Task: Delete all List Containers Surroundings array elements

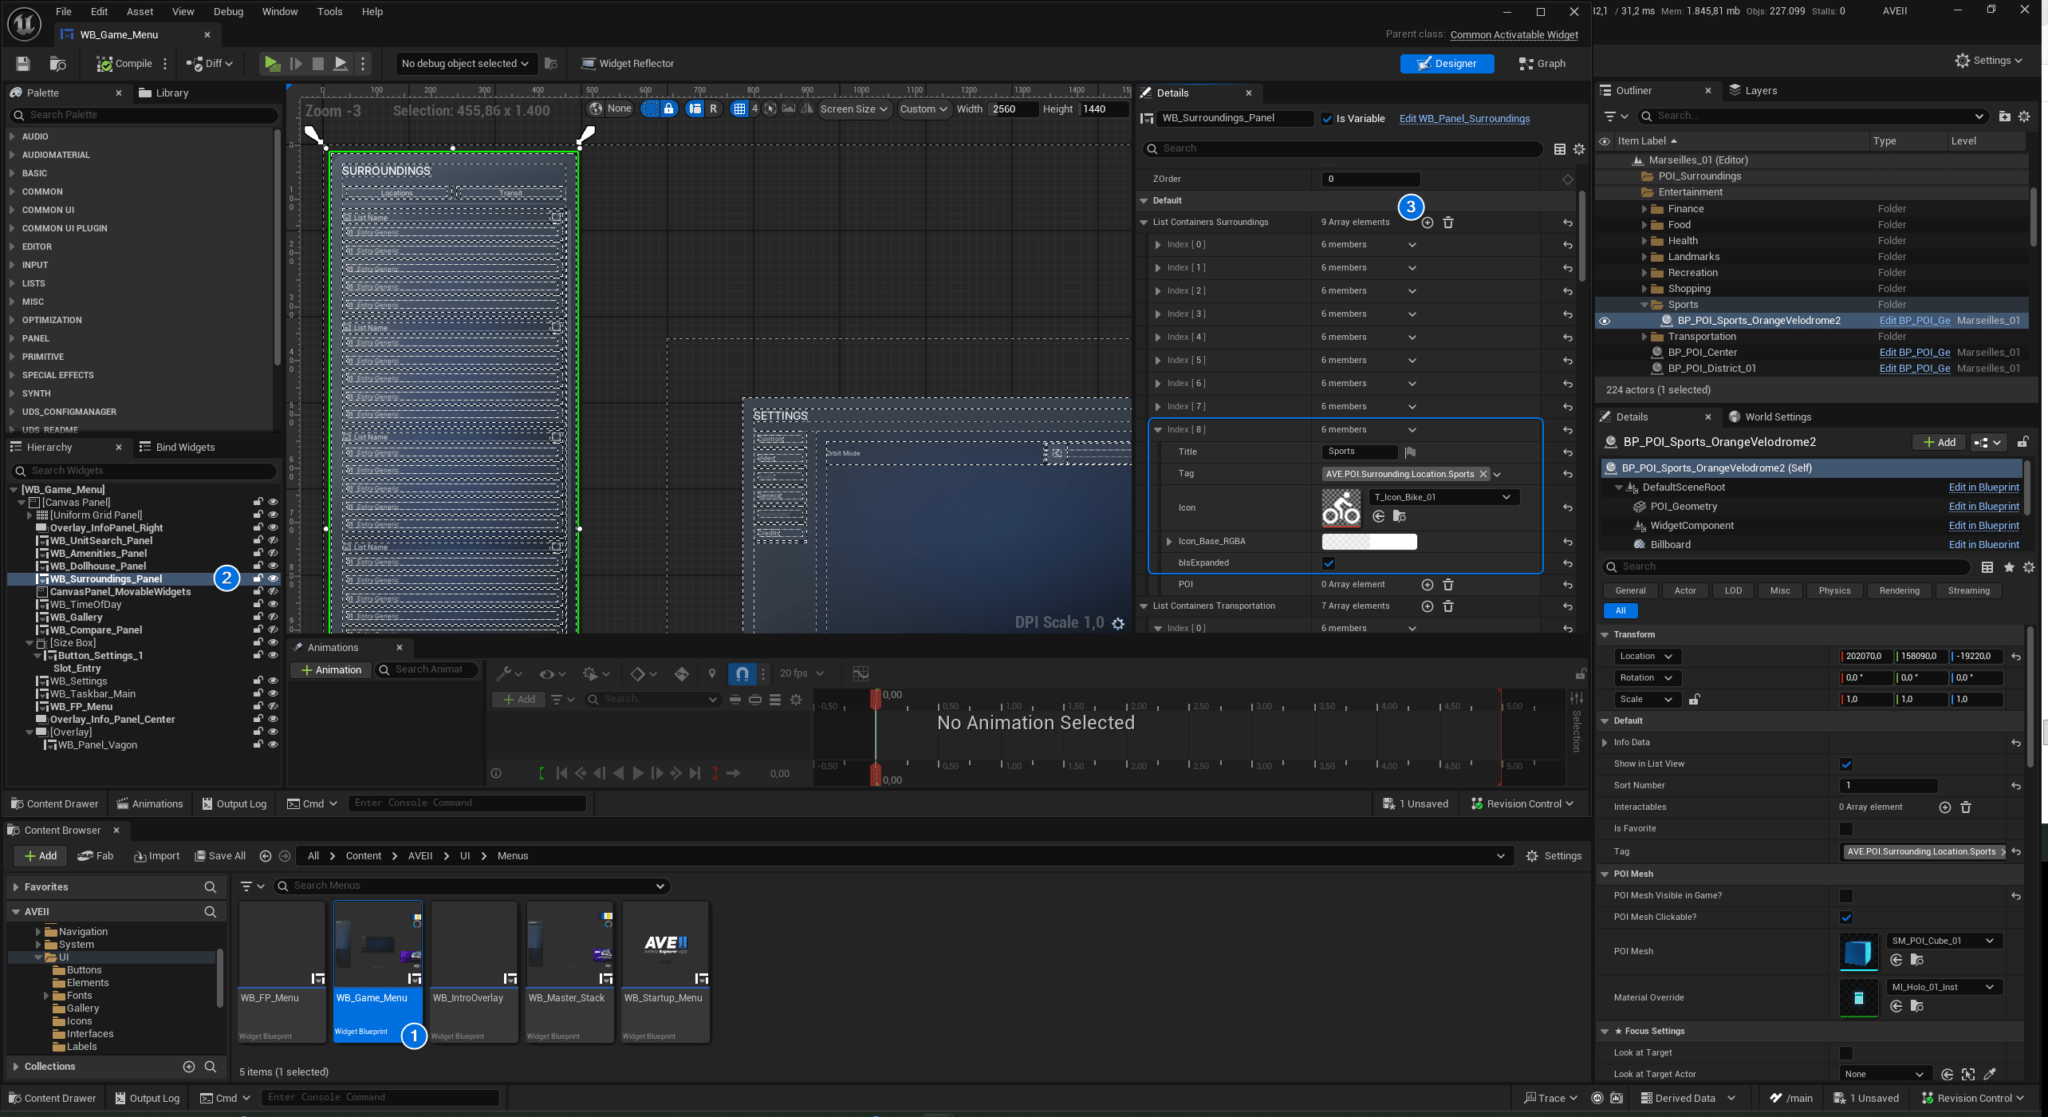Action: coord(1448,222)
